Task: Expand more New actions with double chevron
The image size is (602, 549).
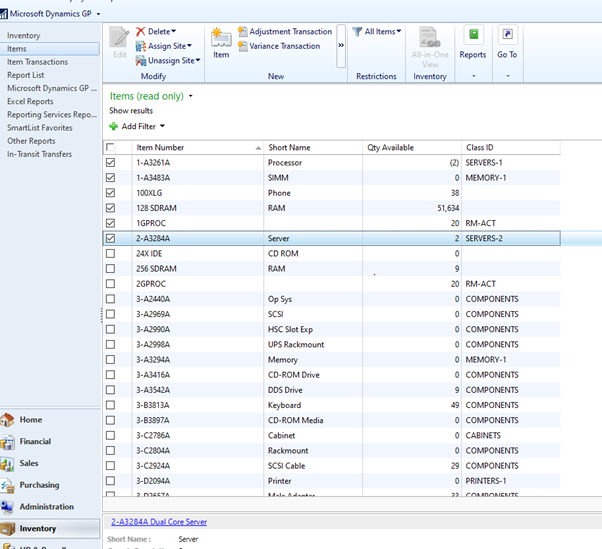Action: 341,45
